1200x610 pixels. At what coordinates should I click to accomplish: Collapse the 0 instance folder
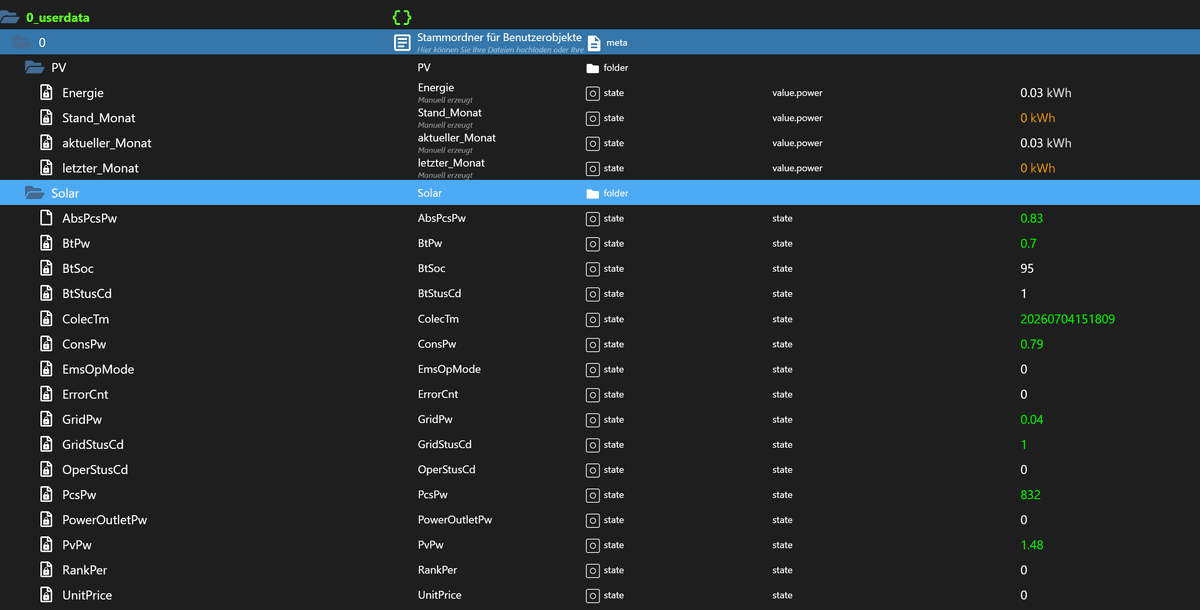tap(22, 43)
